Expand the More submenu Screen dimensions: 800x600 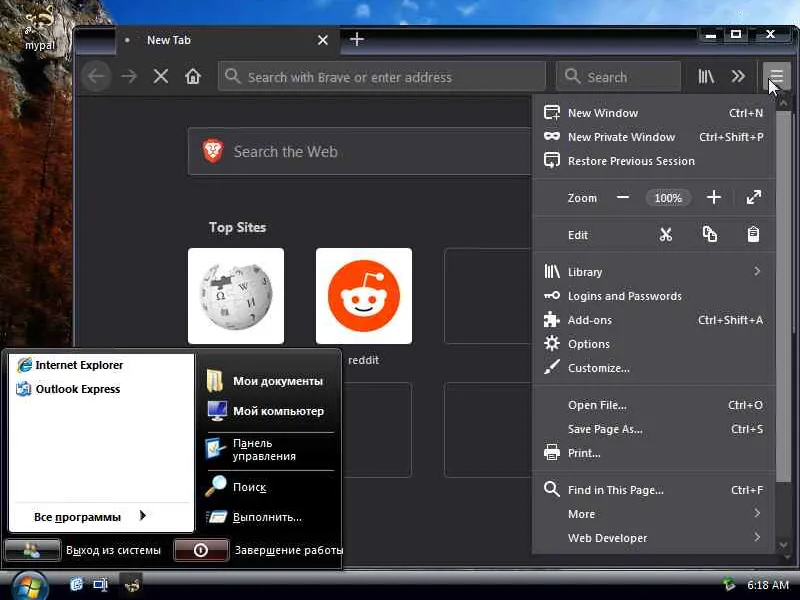(x=654, y=514)
